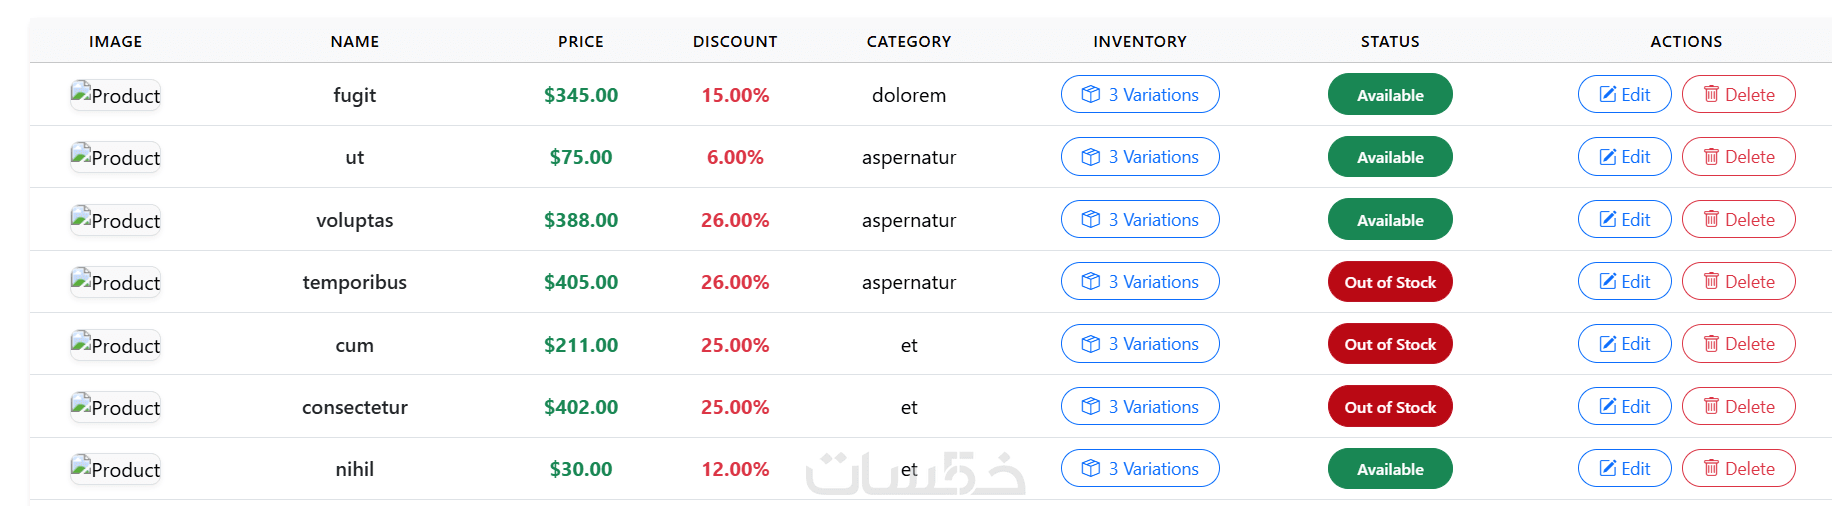
Task: Edit the temporibus product
Action: point(1624,282)
